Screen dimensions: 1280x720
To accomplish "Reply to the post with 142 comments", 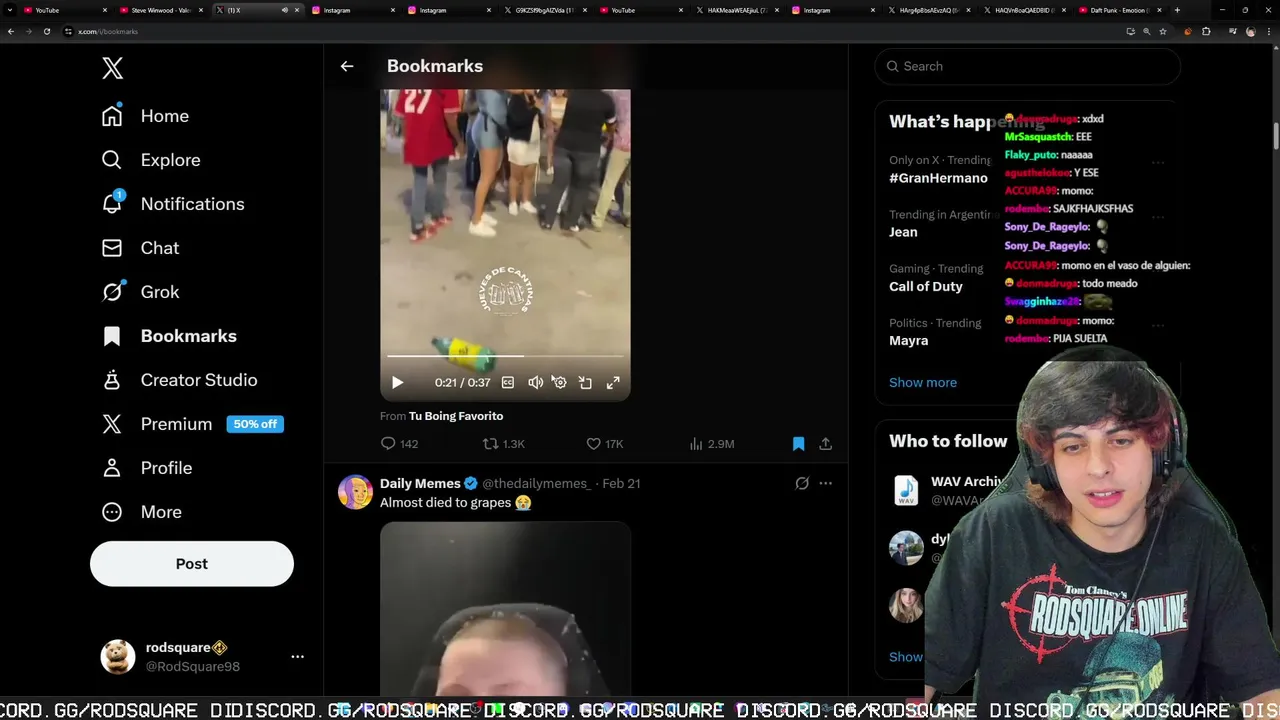I will click(399, 444).
